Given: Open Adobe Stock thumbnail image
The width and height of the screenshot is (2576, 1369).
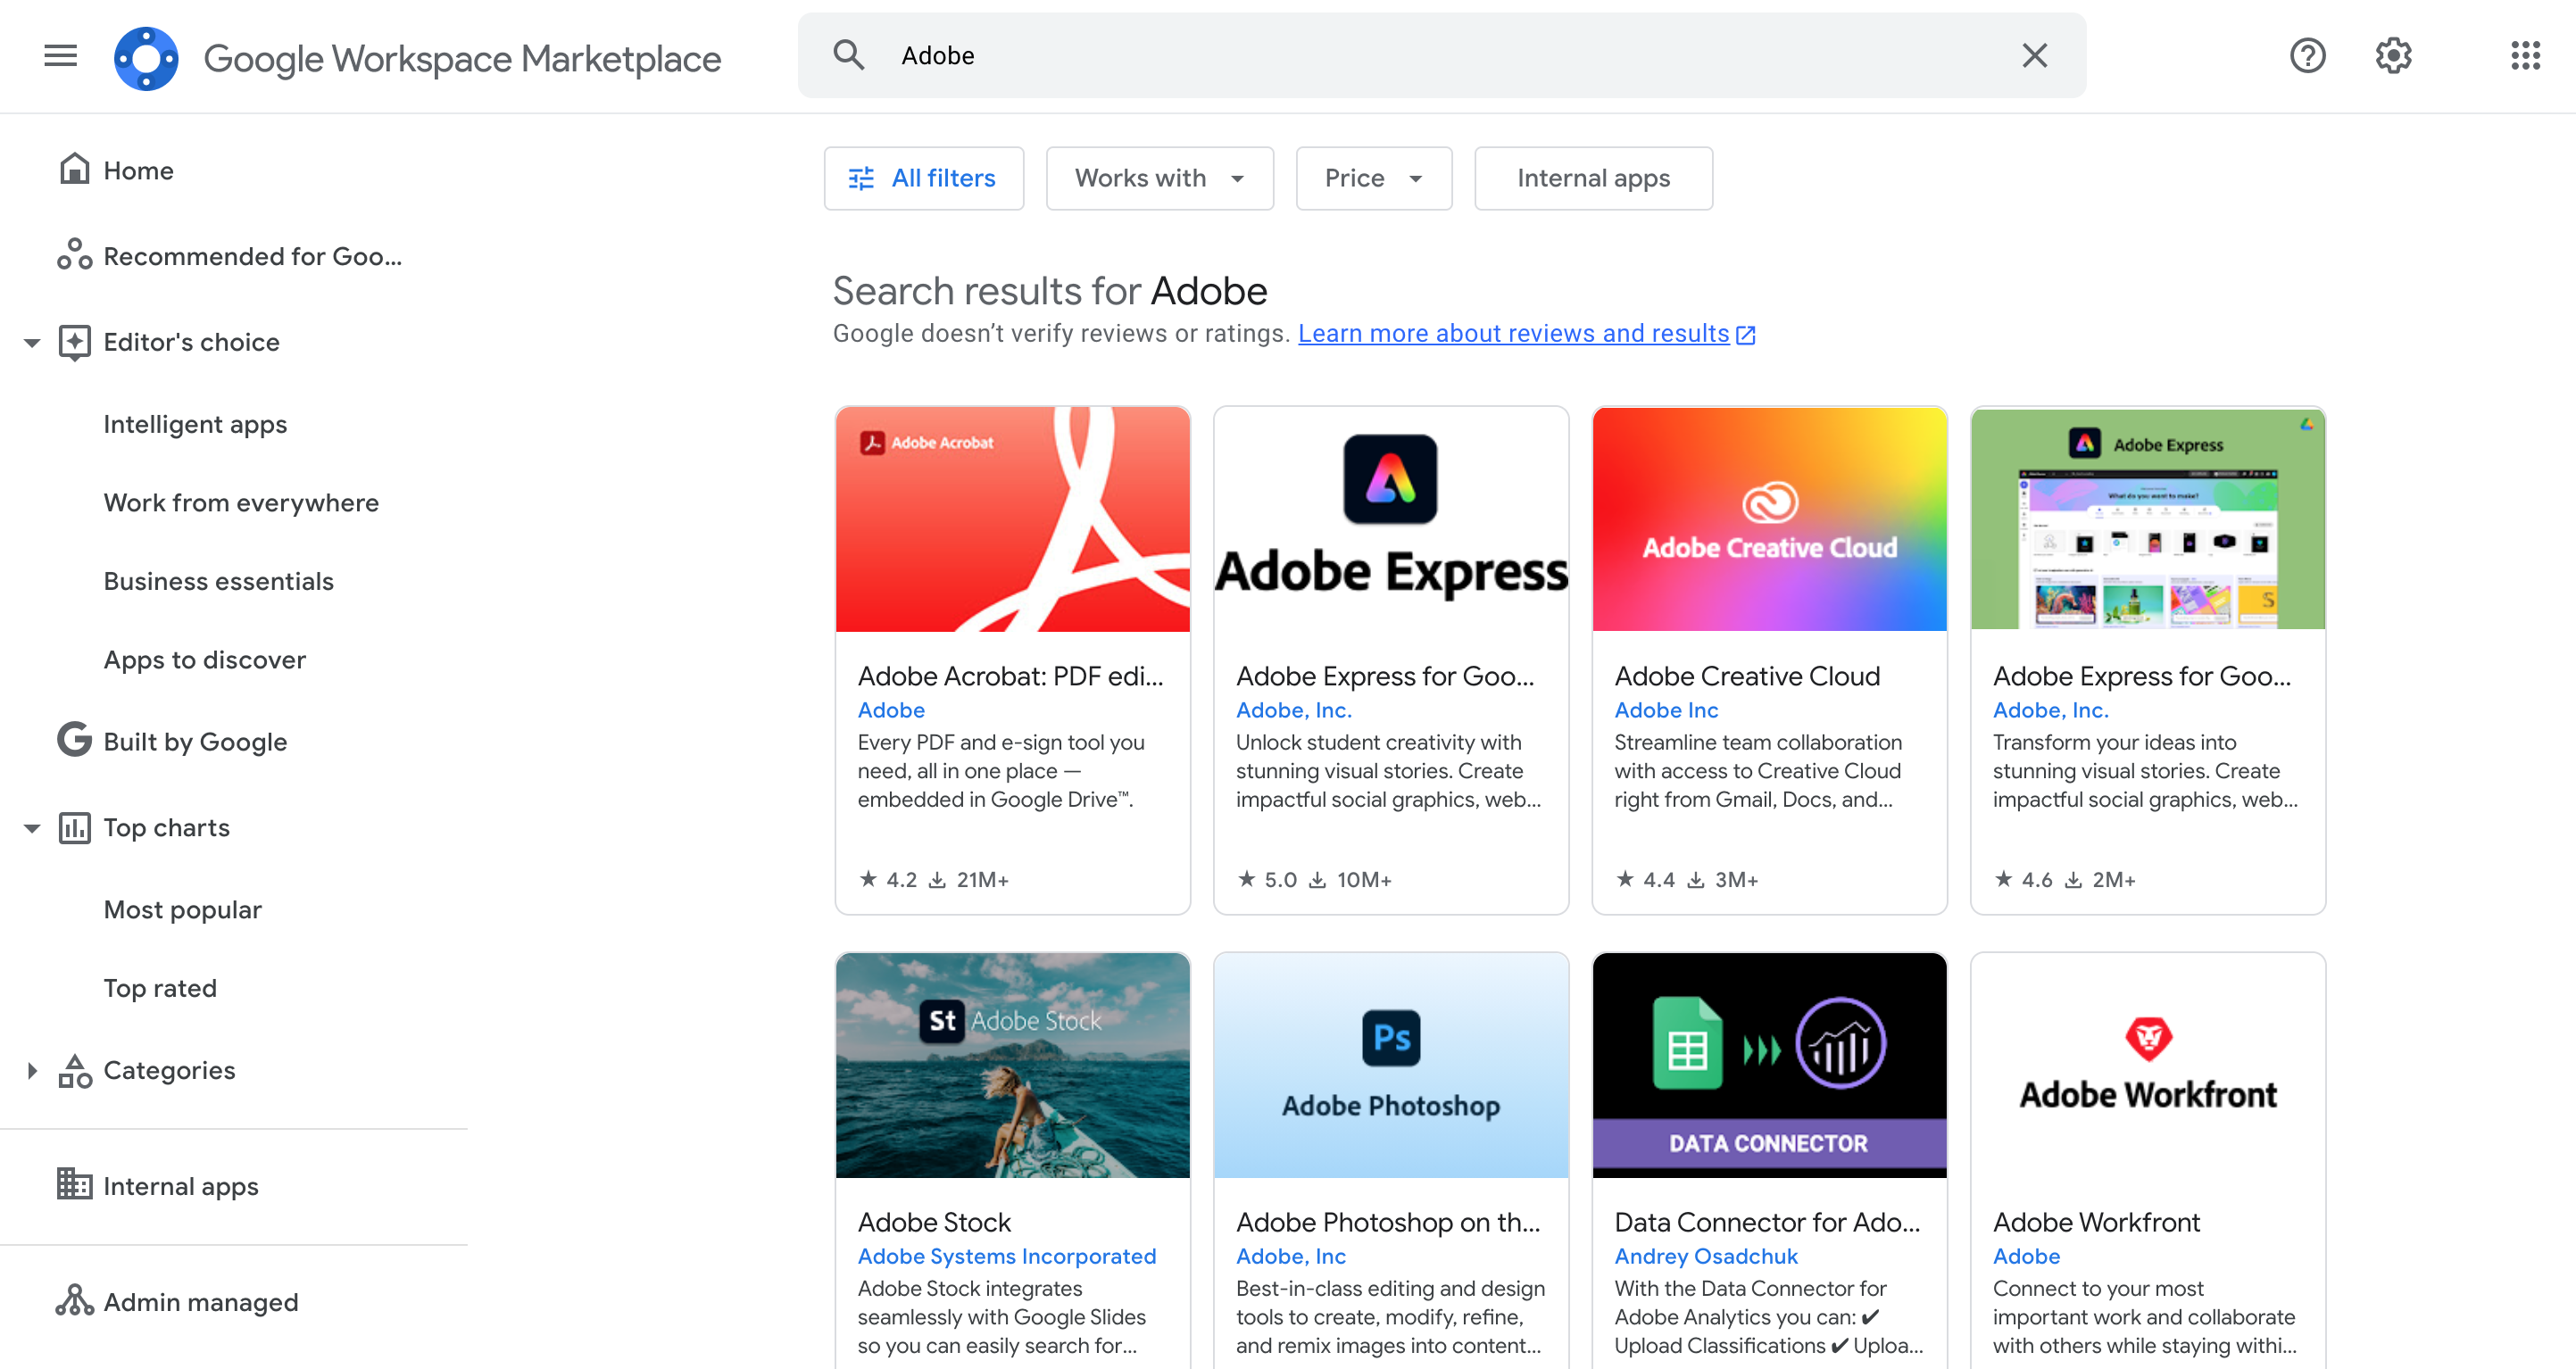Looking at the screenshot, I should (x=1012, y=1065).
